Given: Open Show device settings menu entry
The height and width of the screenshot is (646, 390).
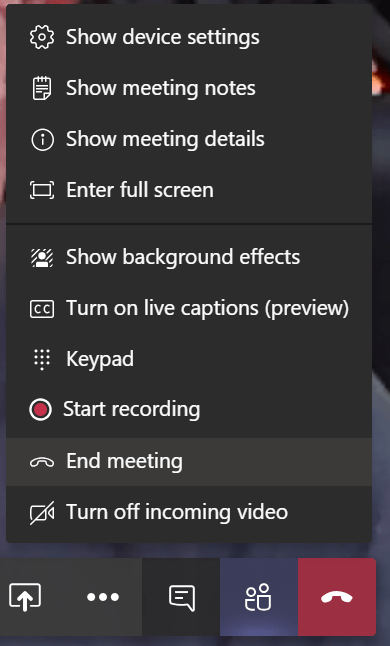Looking at the screenshot, I should (189, 37).
